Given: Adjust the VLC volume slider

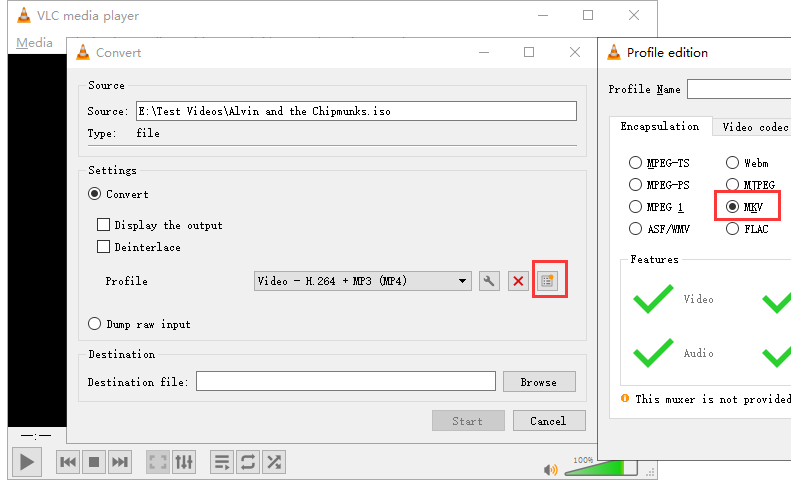Looking at the screenshot, I should click(x=600, y=468).
